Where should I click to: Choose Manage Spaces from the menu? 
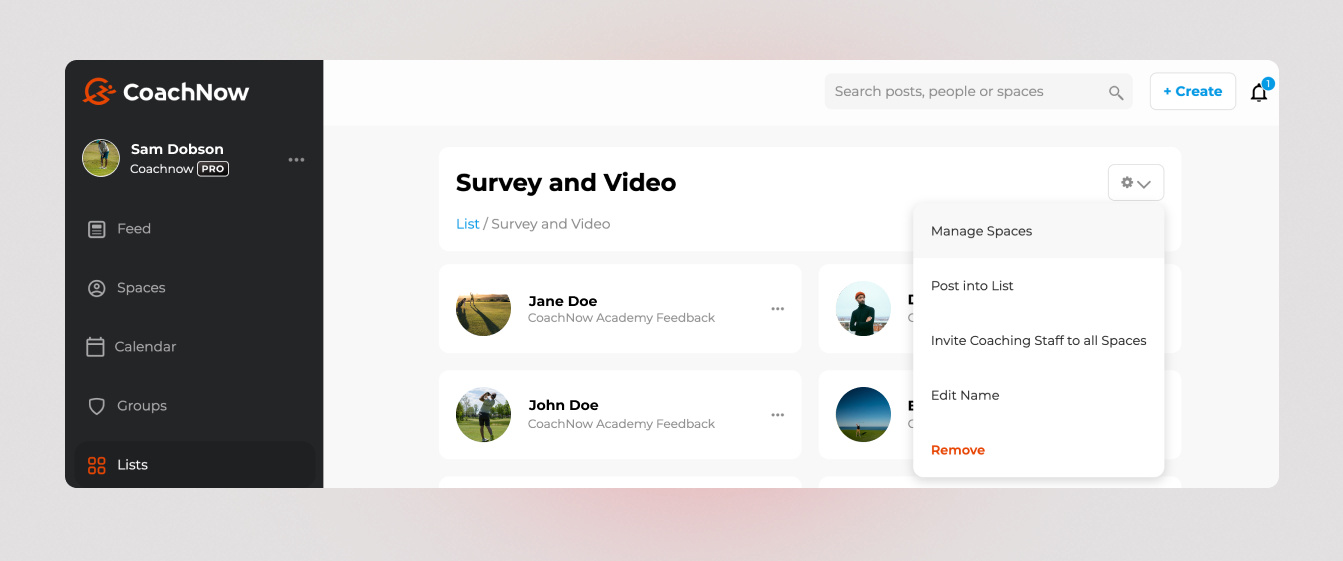pyautogui.click(x=981, y=231)
